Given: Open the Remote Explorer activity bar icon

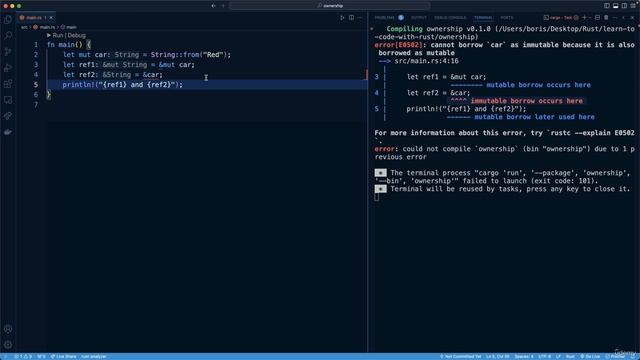Looking at the screenshot, I should pos(8,100).
